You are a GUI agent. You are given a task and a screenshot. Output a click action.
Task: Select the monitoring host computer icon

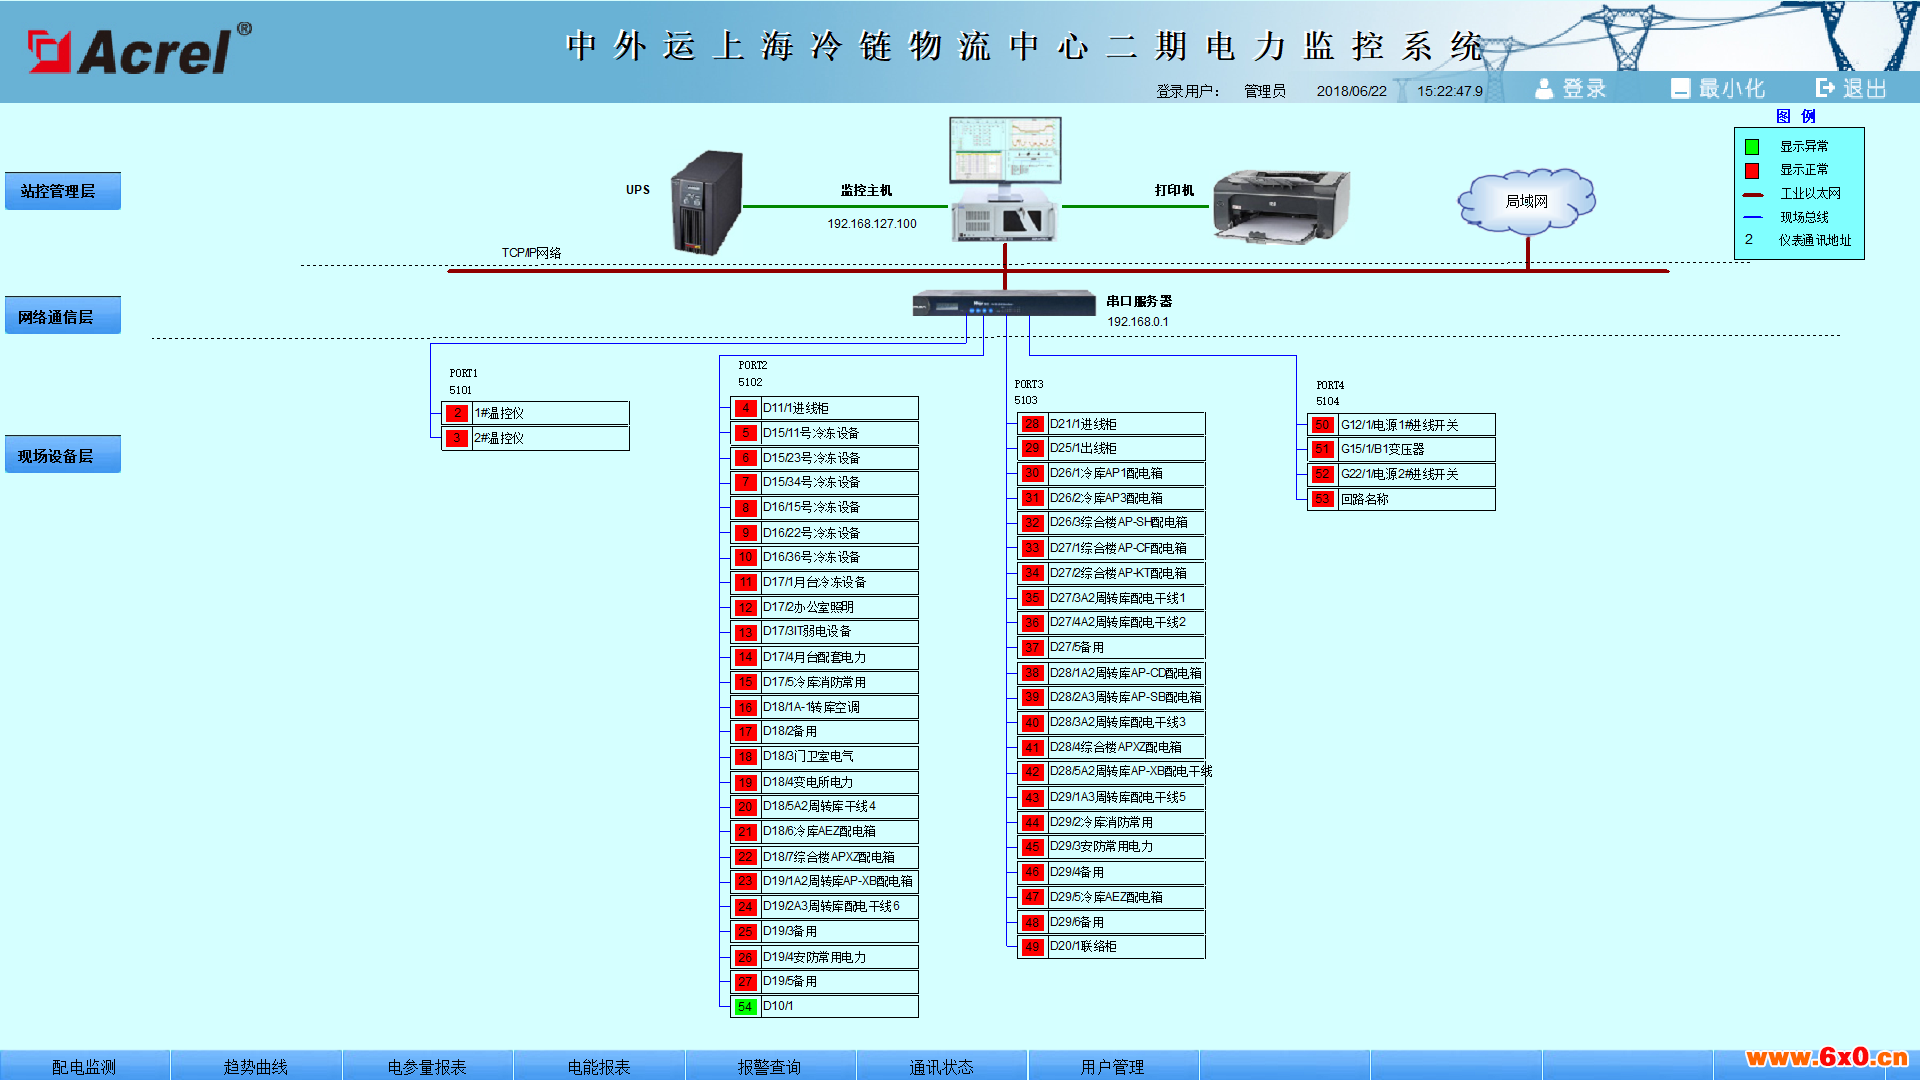tap(1005, 179)
